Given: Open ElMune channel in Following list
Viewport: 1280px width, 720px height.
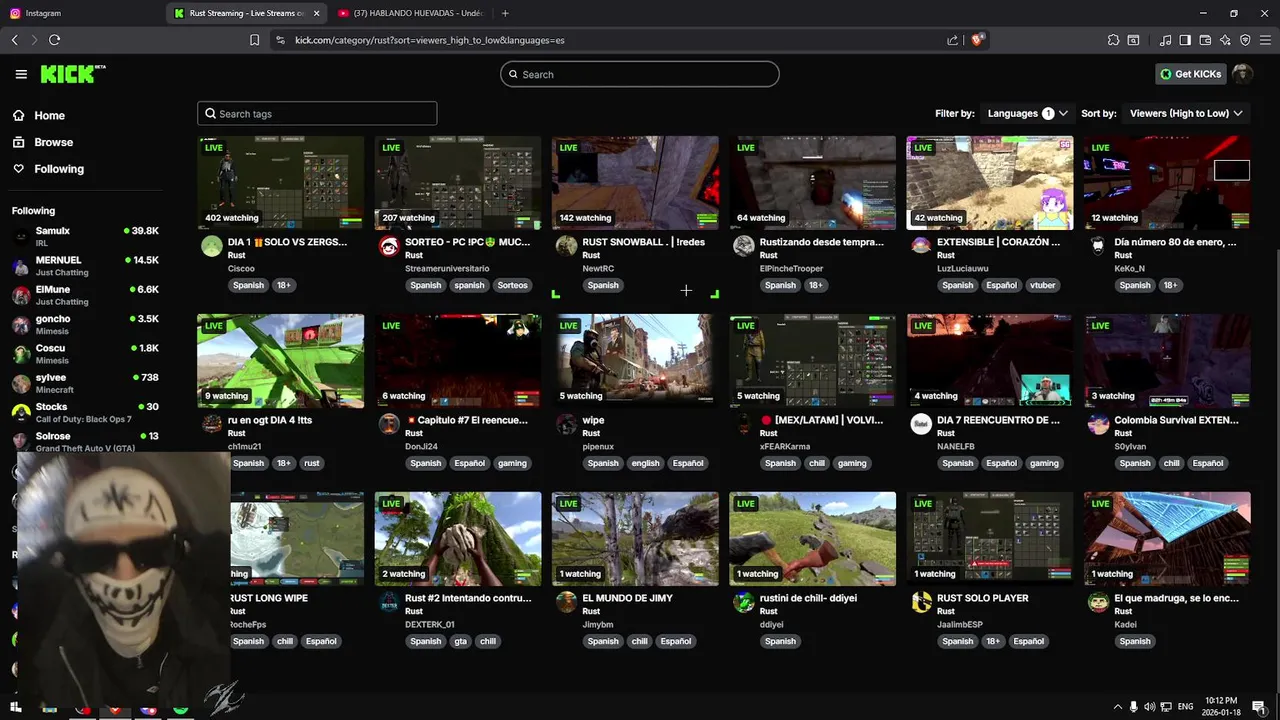Looking at the screenshot, I should [85, 295].
